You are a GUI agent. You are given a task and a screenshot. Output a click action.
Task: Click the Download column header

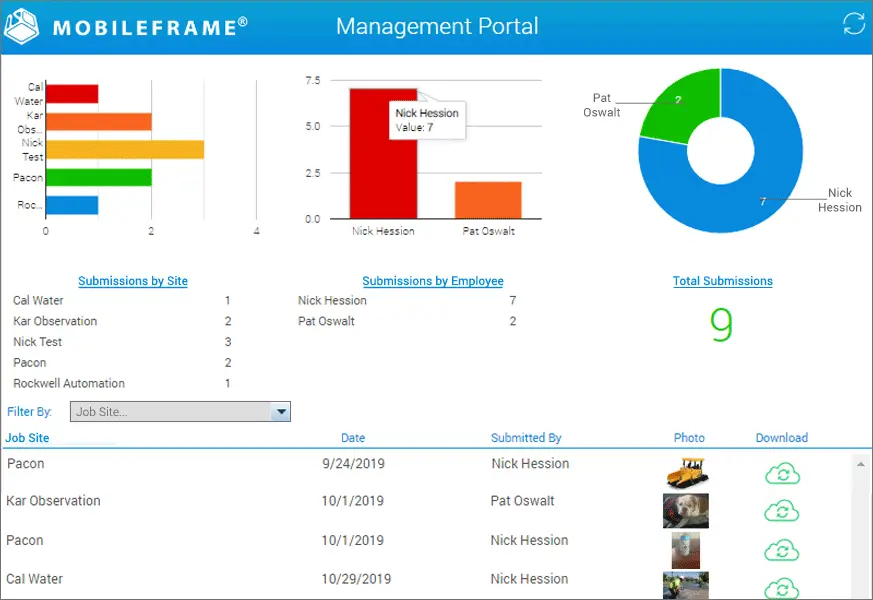(x=782, y=438)
